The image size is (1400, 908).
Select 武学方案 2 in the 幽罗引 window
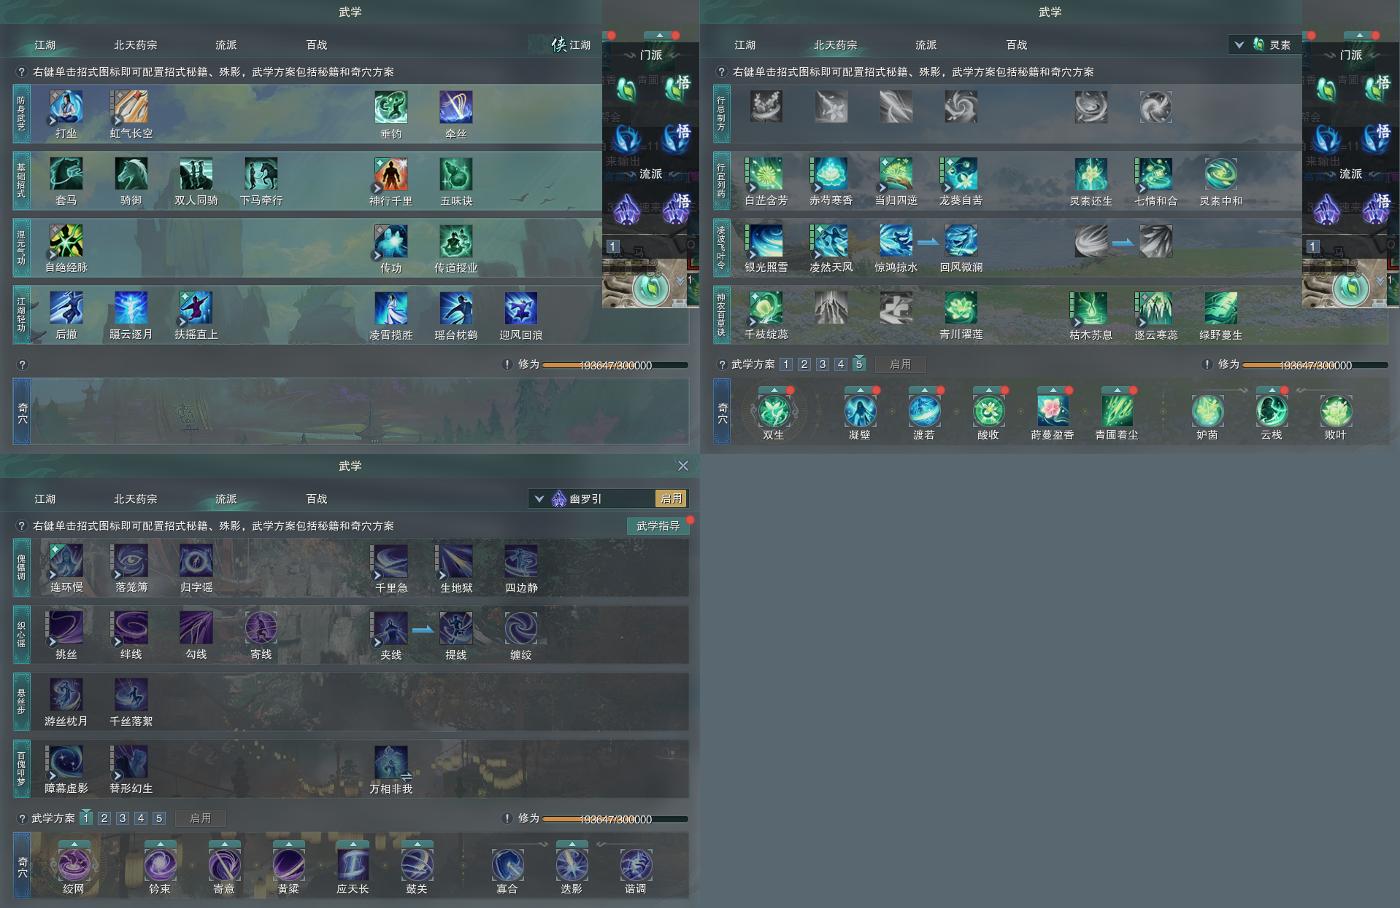pos(104,818)
